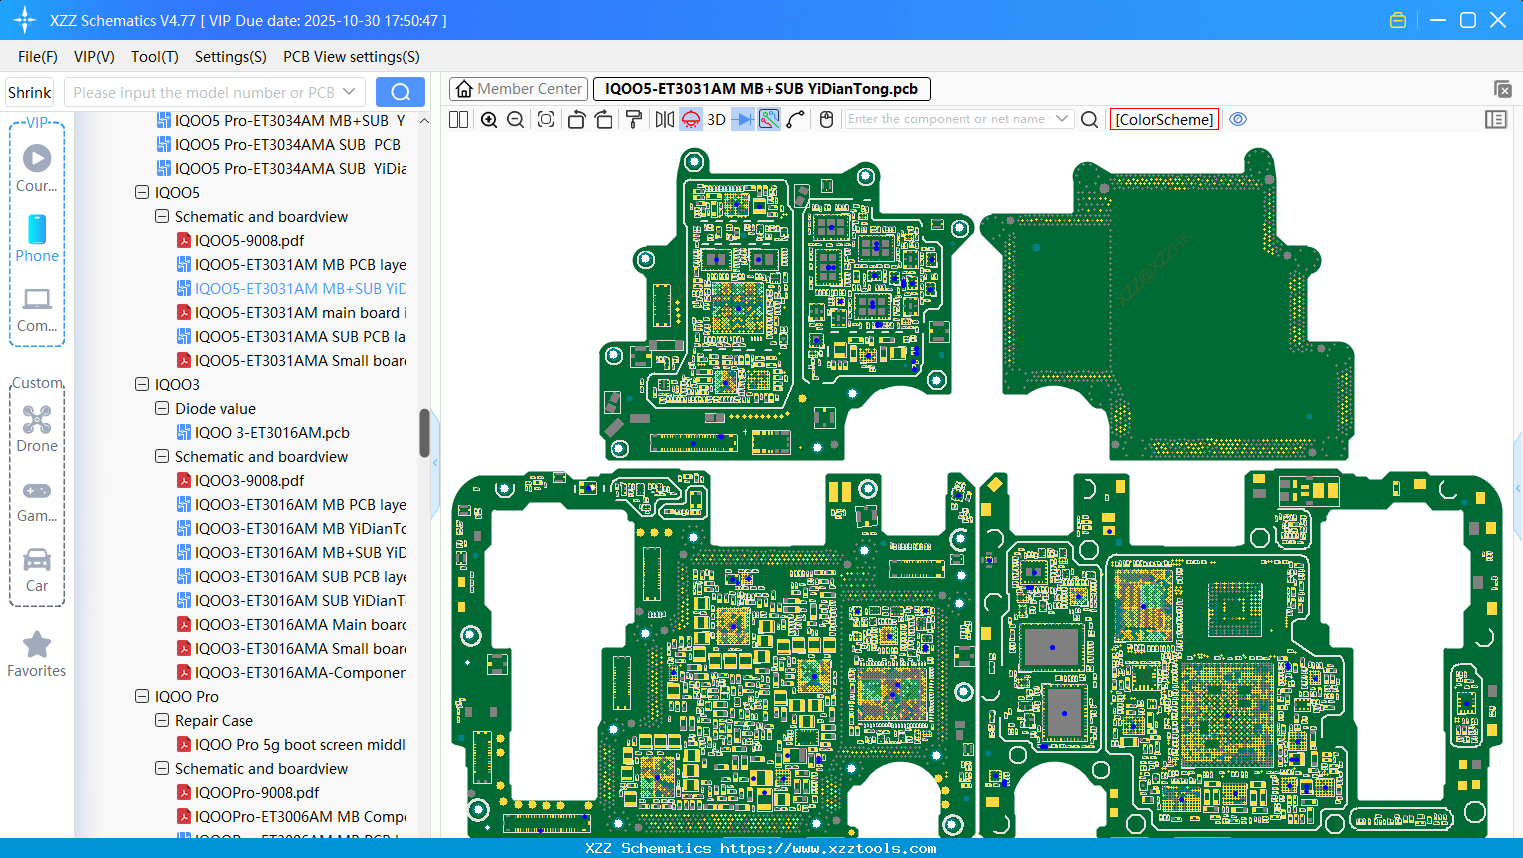
Task: Open the Tool(T) menu
Action: click(154, 57)
